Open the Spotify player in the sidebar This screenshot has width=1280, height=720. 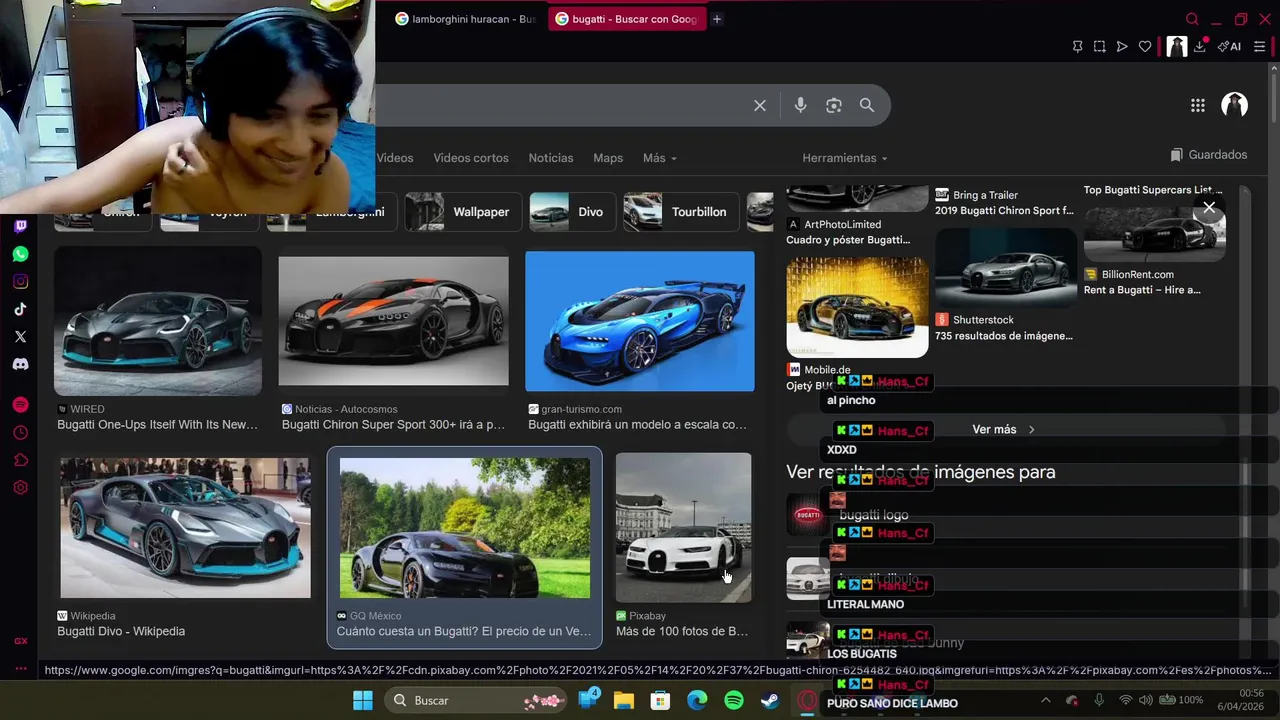[x=20, y=405]
